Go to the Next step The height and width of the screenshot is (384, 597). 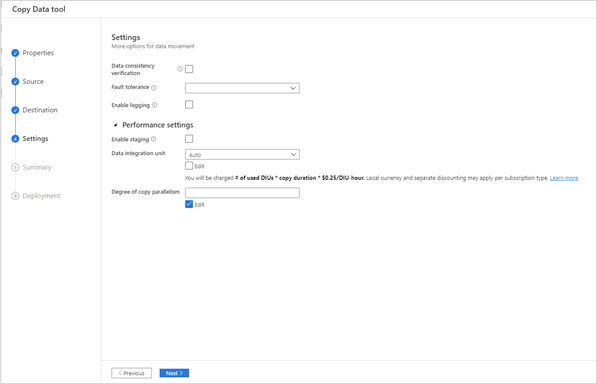(x=174, y=373)
